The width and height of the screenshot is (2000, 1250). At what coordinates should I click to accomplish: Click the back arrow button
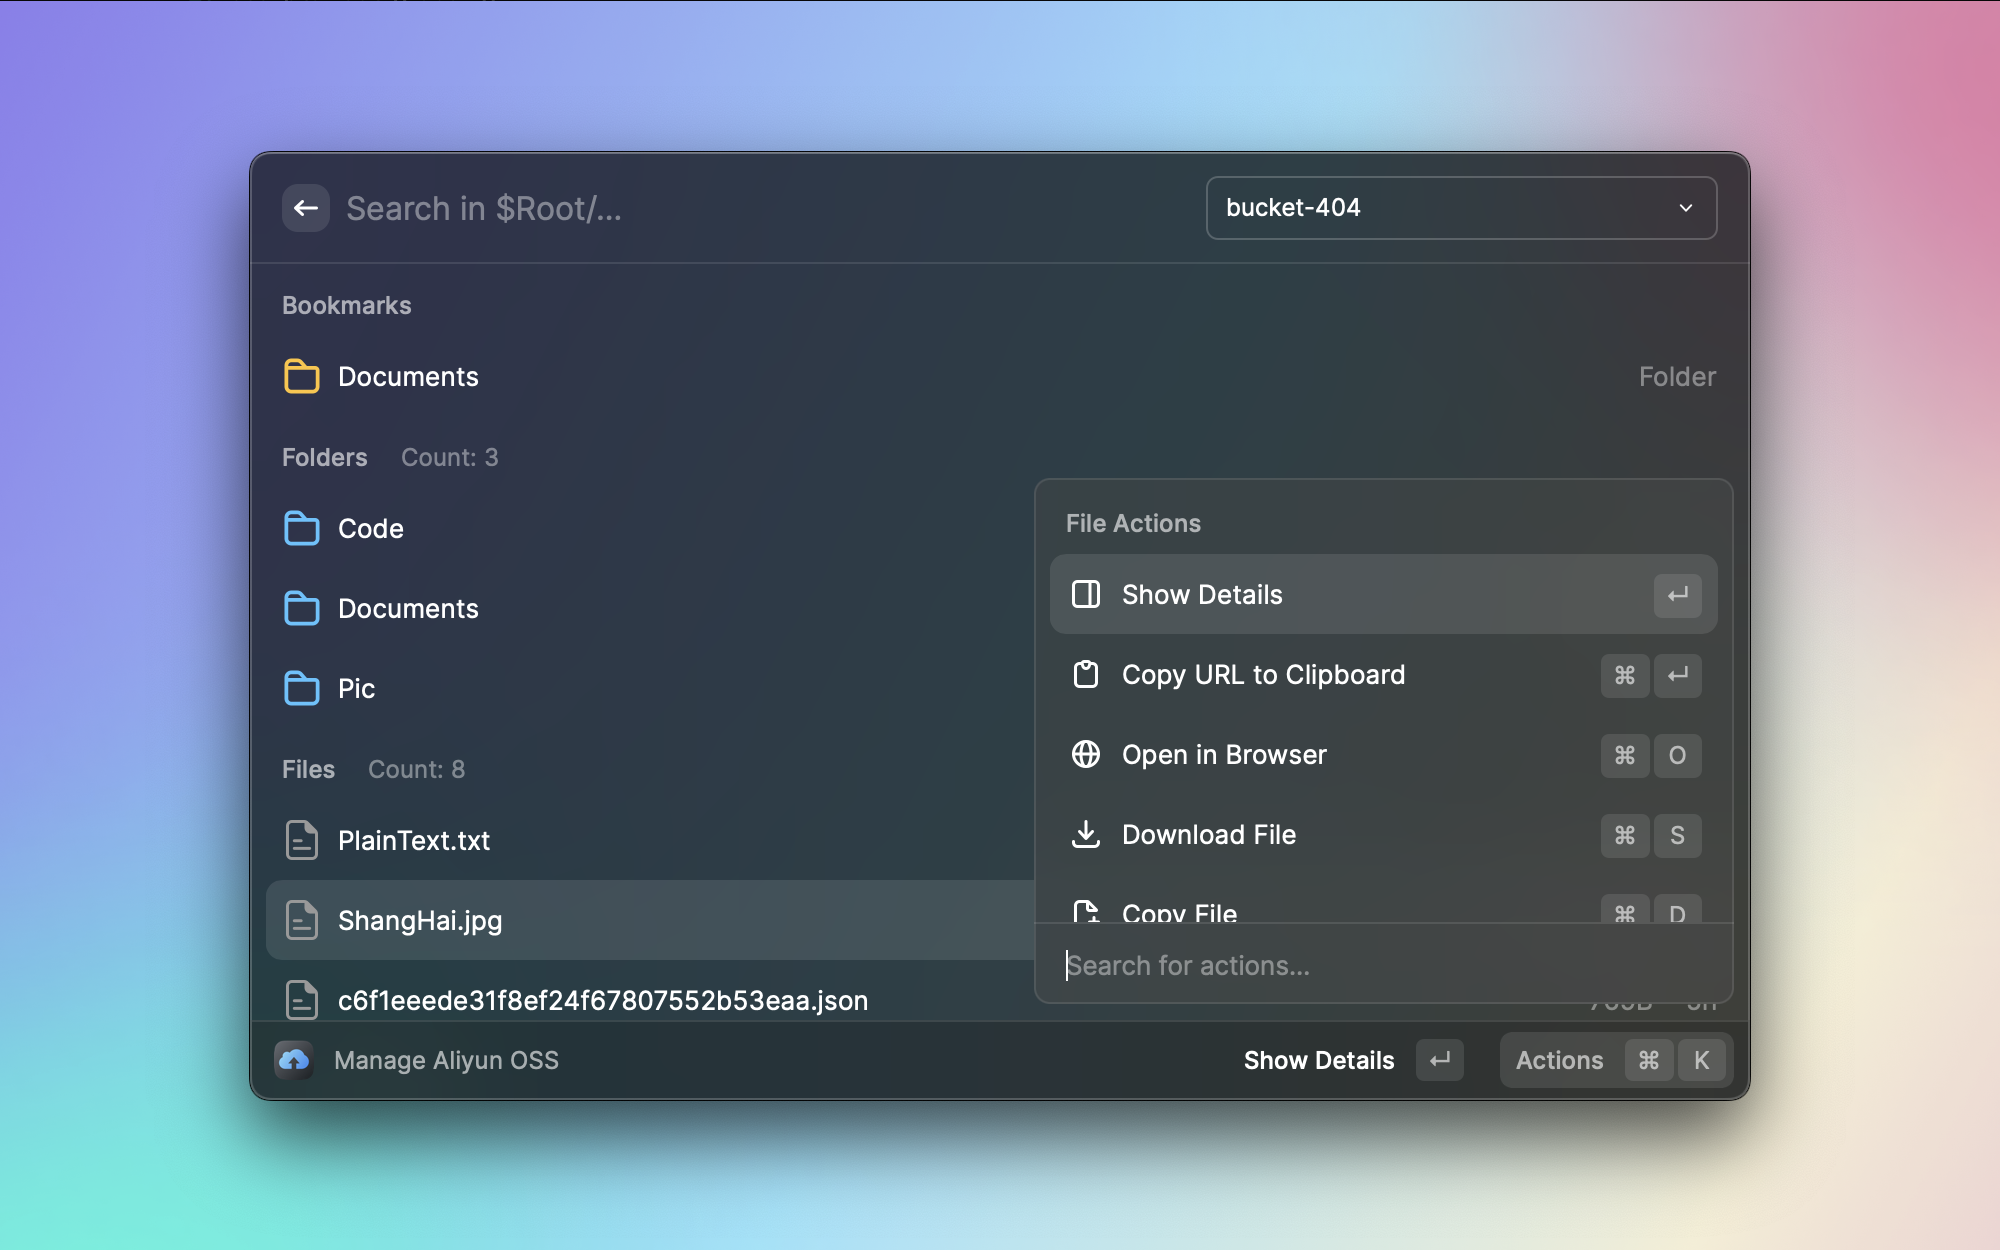pos(306,208)
